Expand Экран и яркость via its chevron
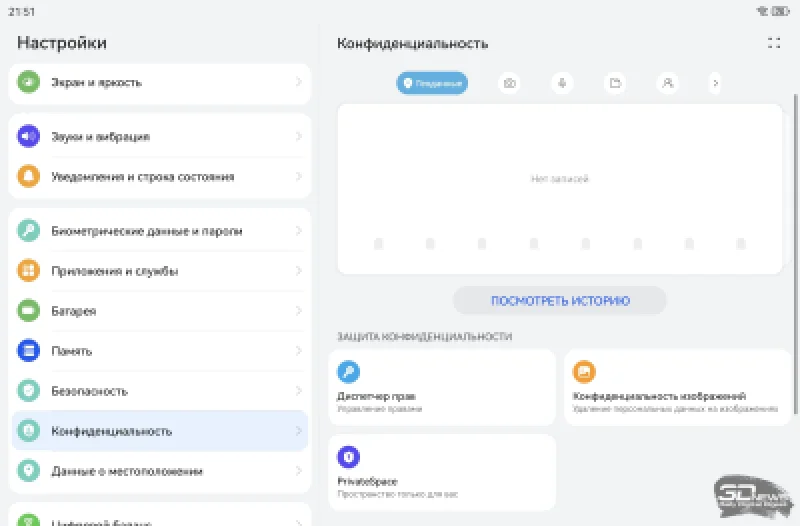This screenshot has height=526, width=800. click(x=298, y=82)
